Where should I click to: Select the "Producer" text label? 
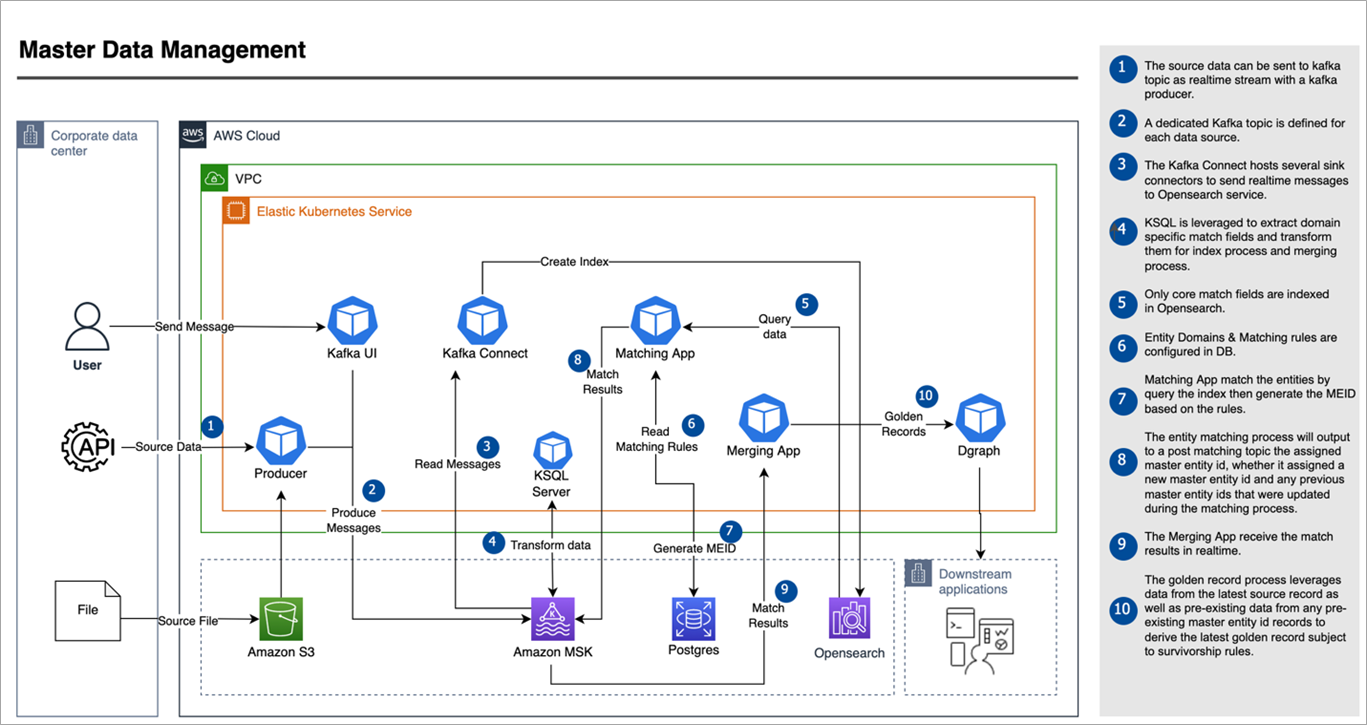tap(280, 473)
